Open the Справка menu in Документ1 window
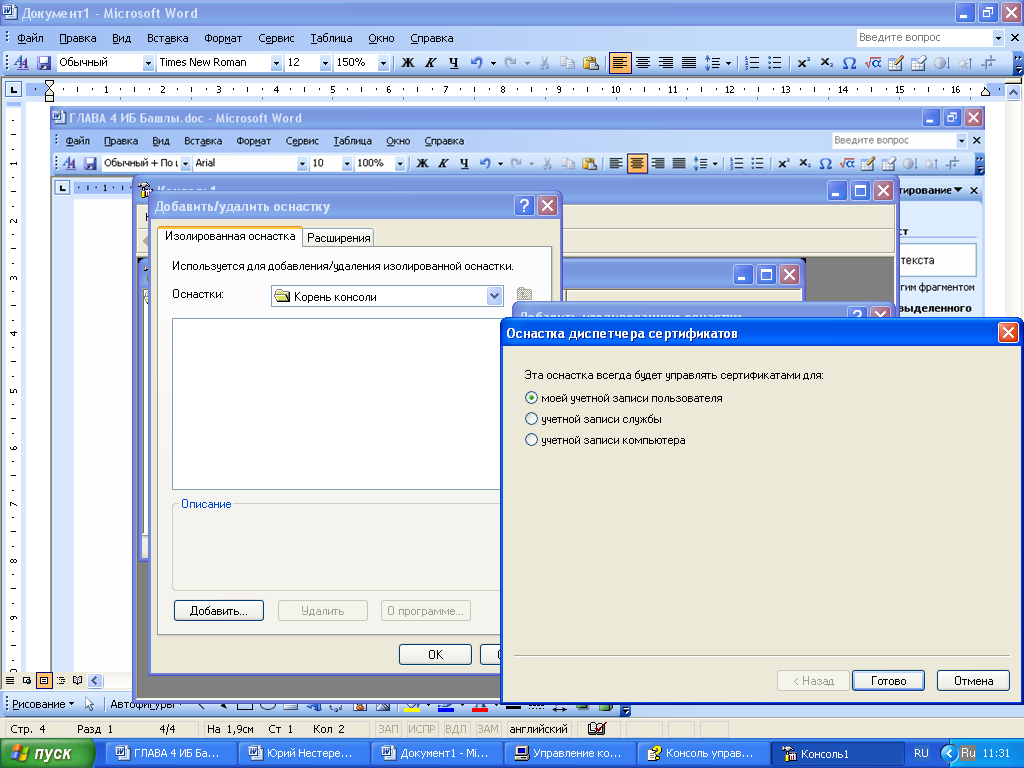This screenshot has width=1024, height=768. [x=432, y=38]
